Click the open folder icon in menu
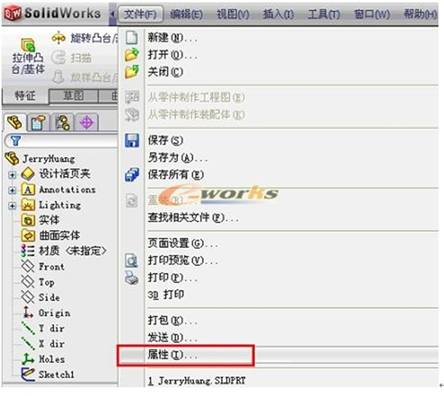444x396 pixels. (132, 55)
